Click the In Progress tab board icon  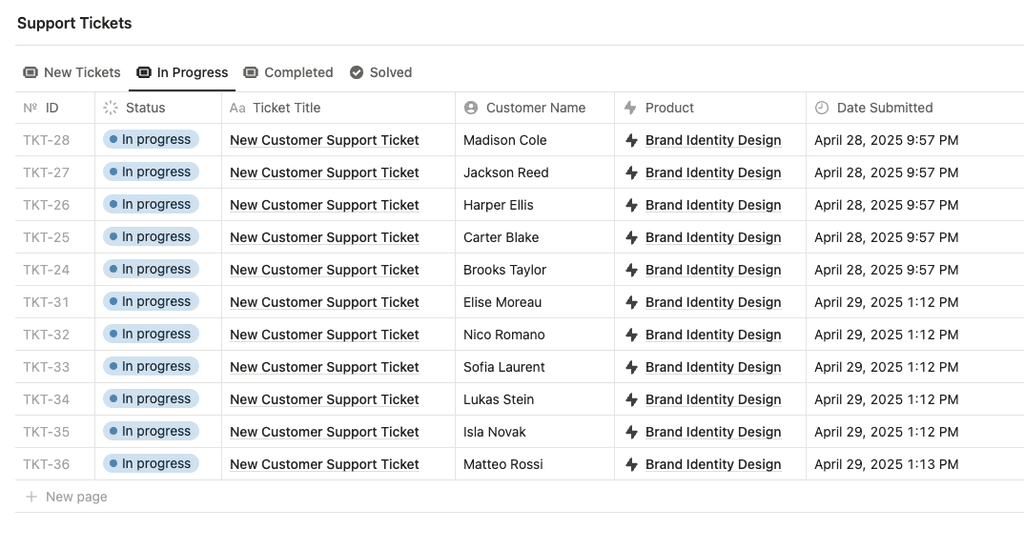144,73
